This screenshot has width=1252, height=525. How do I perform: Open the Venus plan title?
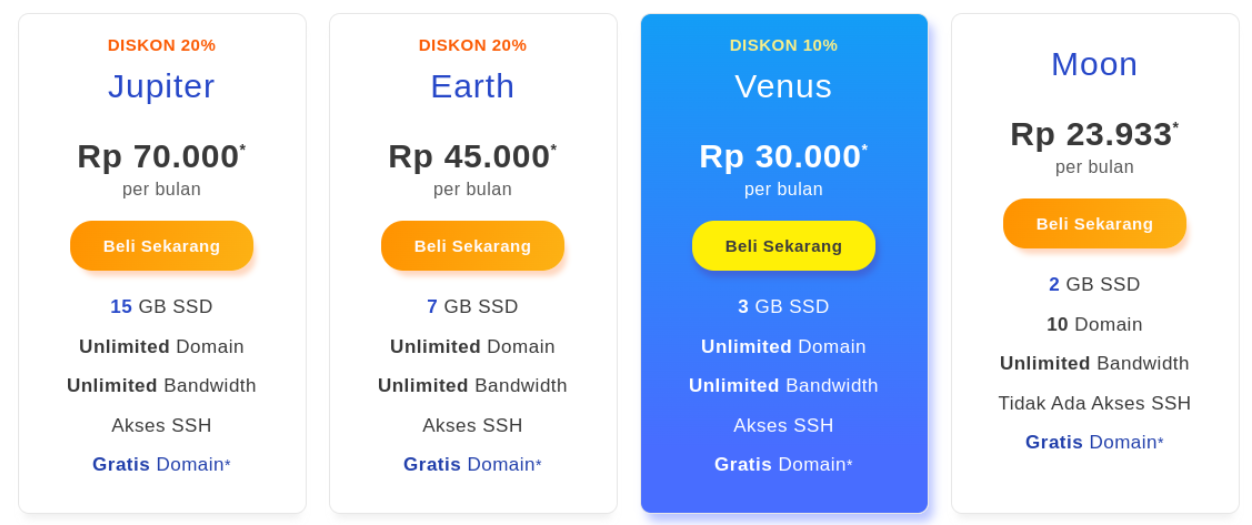[x=783, y=86]
